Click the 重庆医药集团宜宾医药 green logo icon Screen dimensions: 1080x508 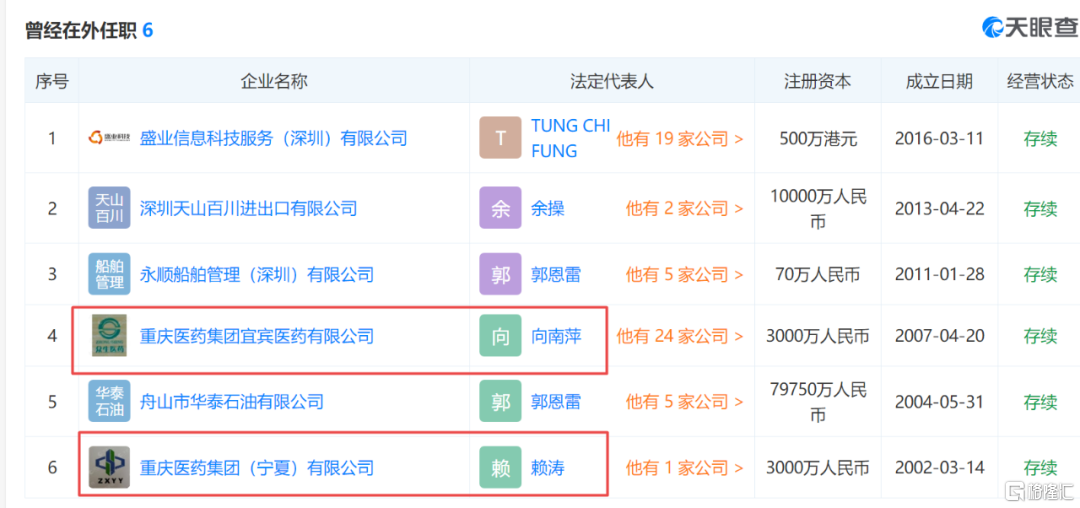108,337
